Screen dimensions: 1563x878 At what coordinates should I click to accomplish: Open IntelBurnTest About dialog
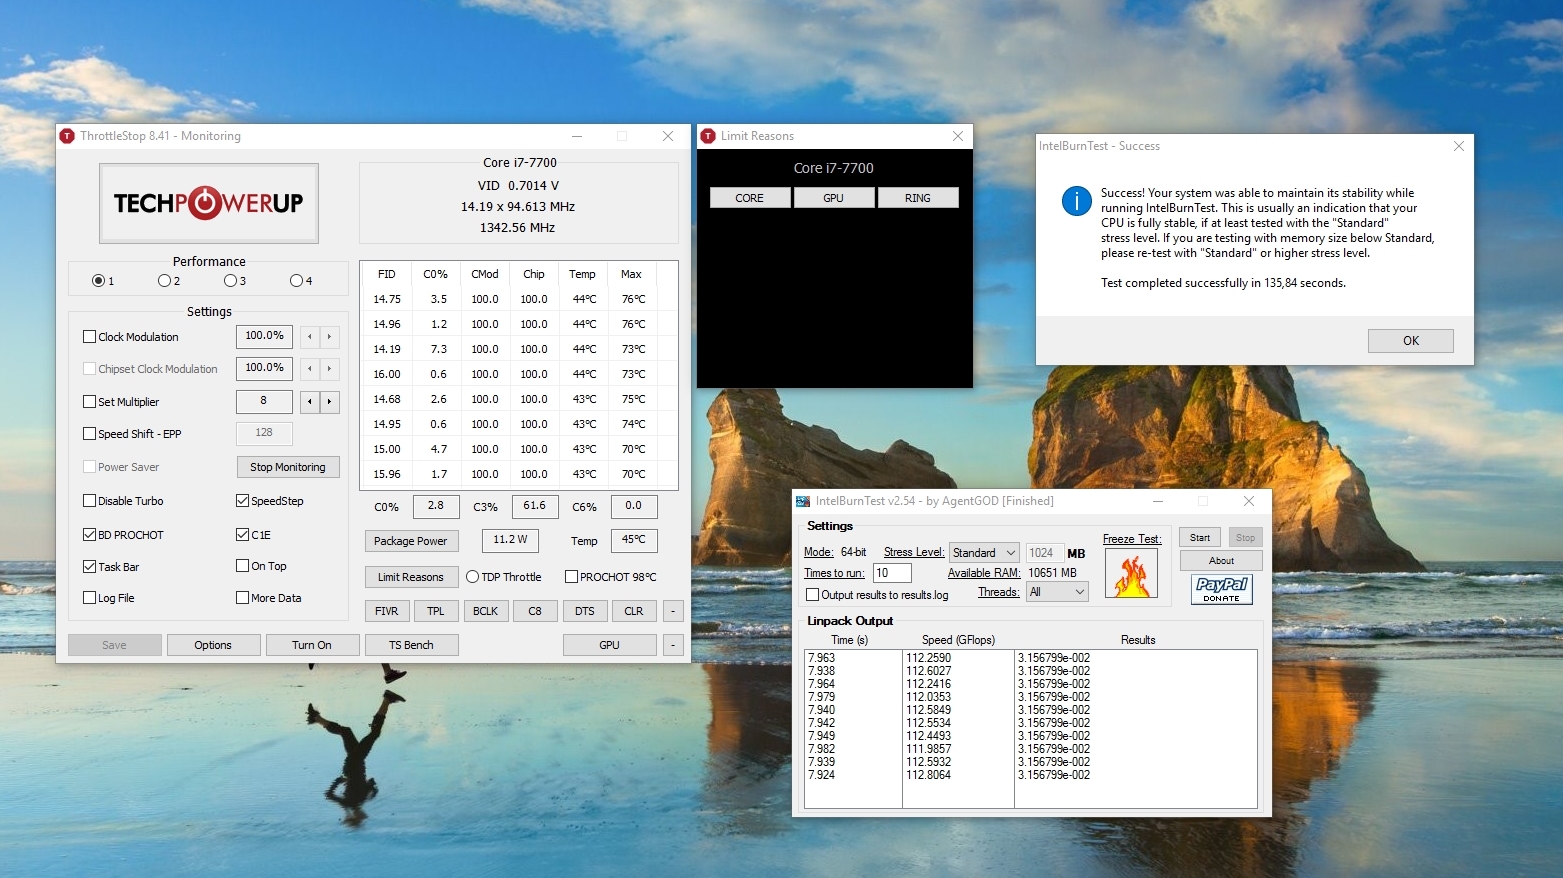[1221, 561]
